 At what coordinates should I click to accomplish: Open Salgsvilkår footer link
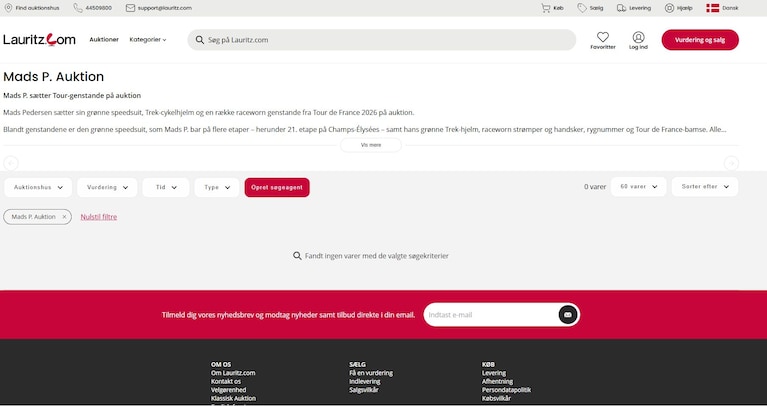click(x=363, y=390)
